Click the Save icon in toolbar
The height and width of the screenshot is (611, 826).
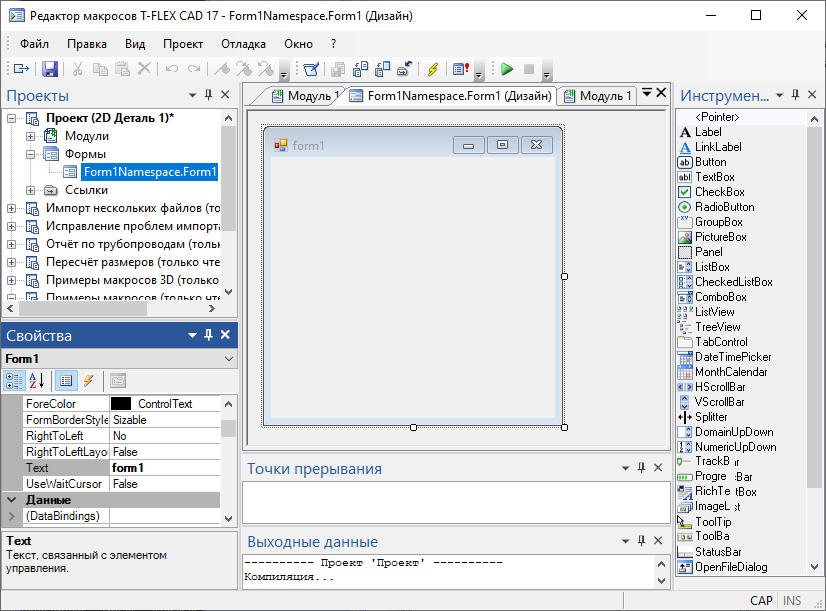[50, 69]
